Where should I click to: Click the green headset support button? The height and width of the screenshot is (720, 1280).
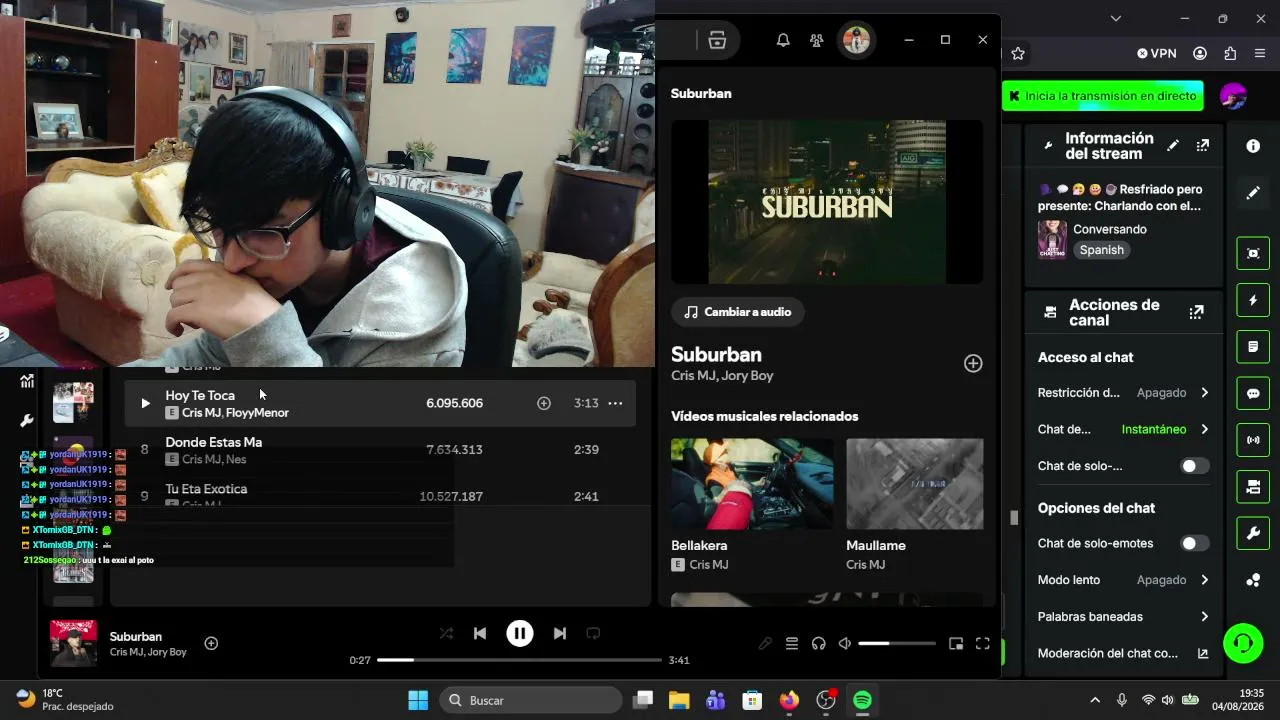[1243, 643]
